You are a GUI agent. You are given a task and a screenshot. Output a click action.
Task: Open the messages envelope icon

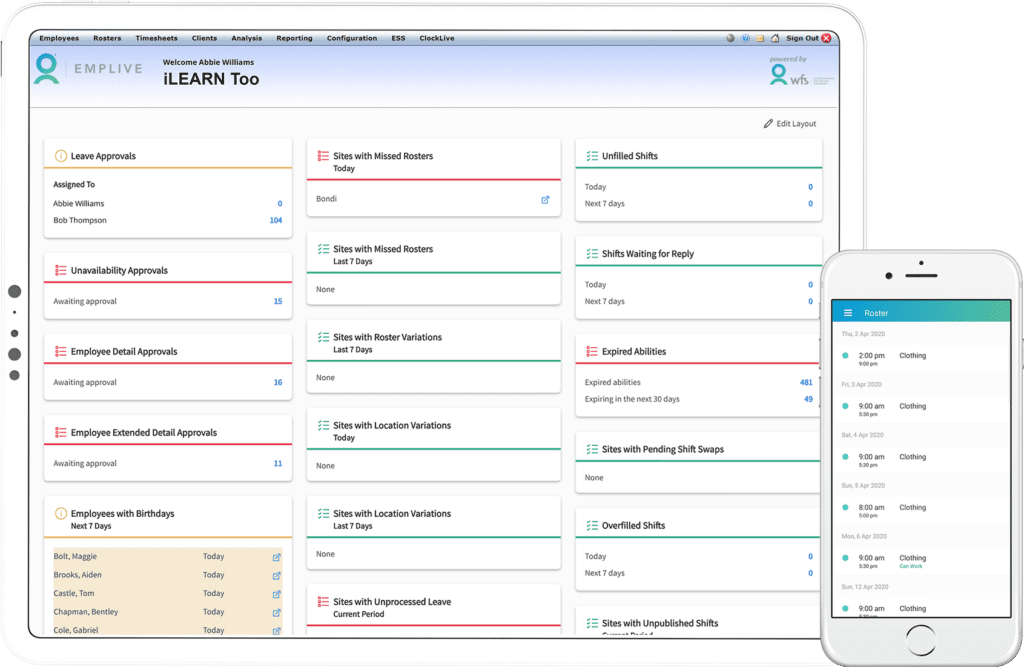pyautogui.click(x=760, y=39)
